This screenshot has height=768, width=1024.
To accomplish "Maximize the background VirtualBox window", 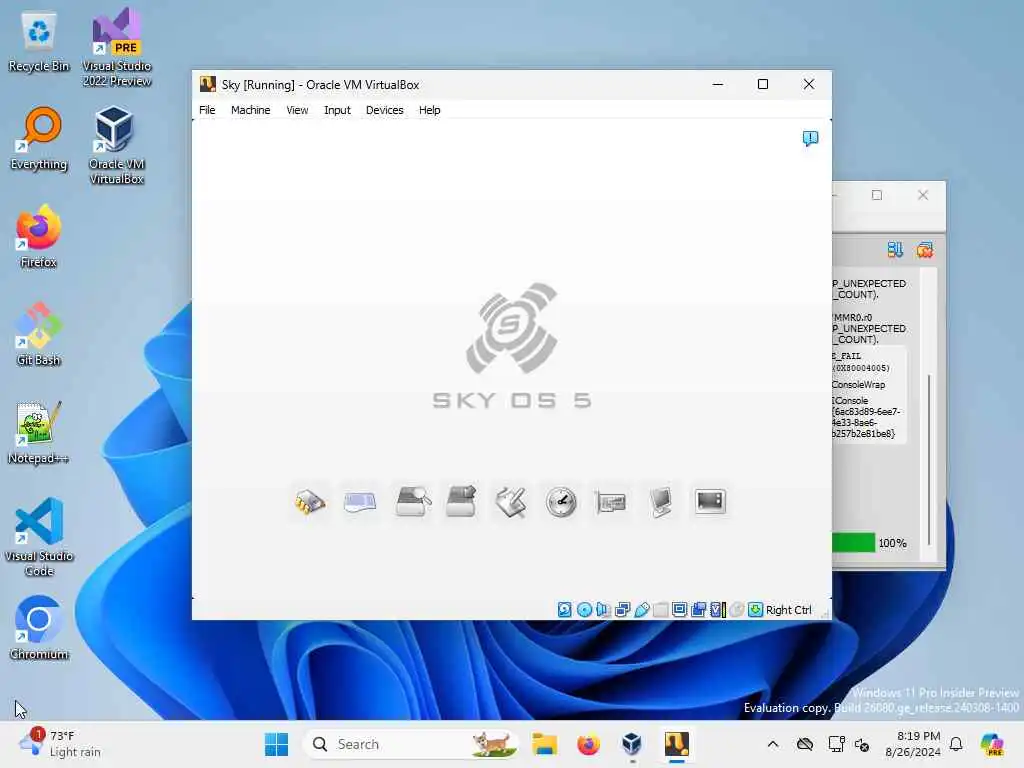I will 876,195.
